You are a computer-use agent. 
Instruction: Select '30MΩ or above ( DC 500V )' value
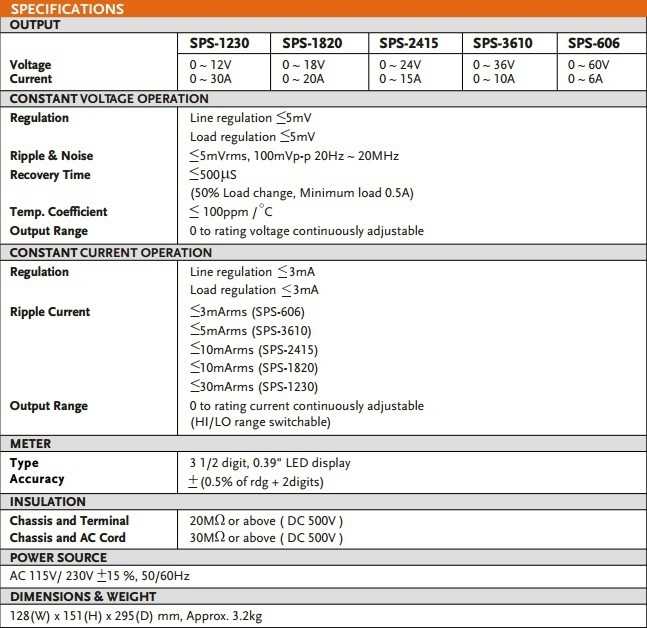pos(266,538)
